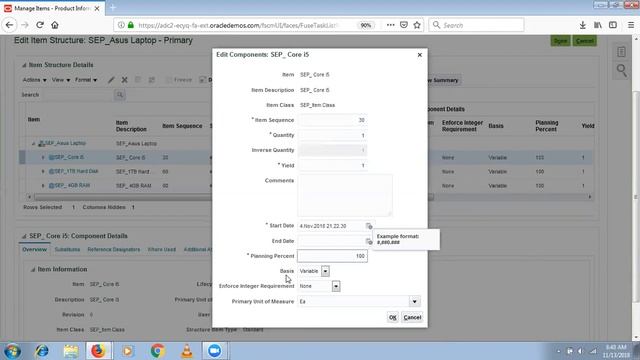Open the View menu
The image size is (640, 360).
[x=61, y=80]
